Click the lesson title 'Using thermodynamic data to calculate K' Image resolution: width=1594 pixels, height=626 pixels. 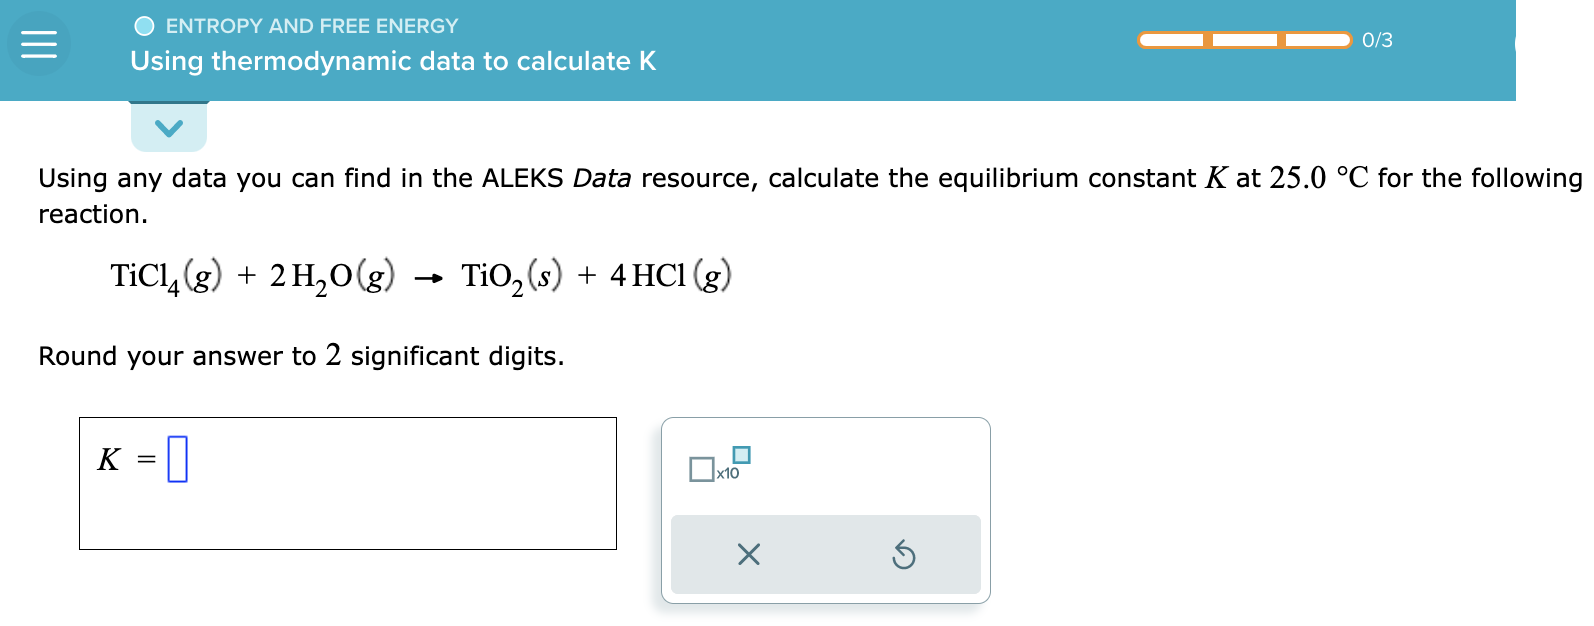391,61
